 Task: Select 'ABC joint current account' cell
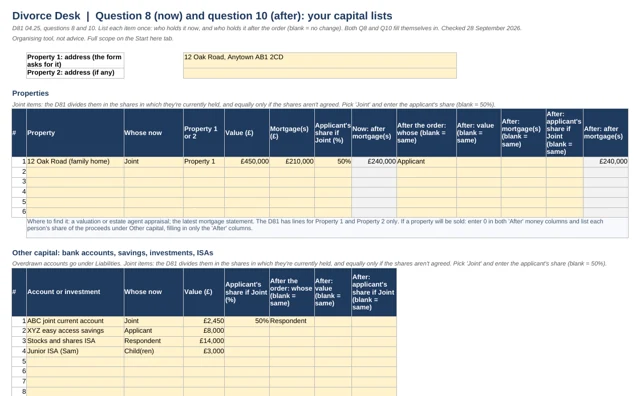pyautogui.click(x=75, y=321)
